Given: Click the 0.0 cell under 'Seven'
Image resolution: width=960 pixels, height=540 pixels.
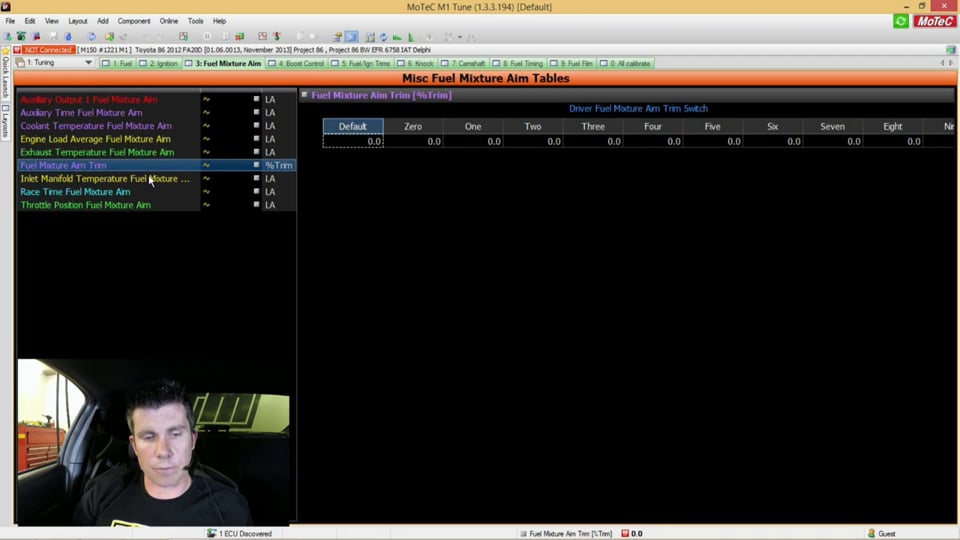Looking at the screenshot, I should pyautogui.click(x=833, y=141).
